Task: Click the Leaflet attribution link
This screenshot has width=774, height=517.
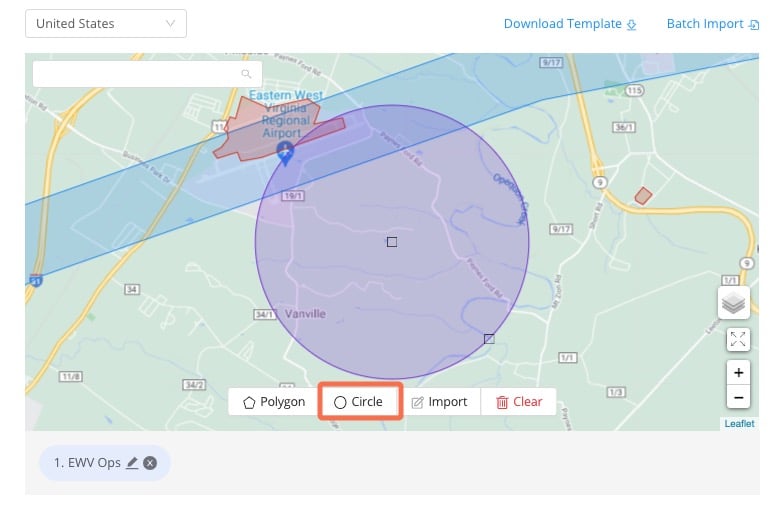Action: click(739, 424)
